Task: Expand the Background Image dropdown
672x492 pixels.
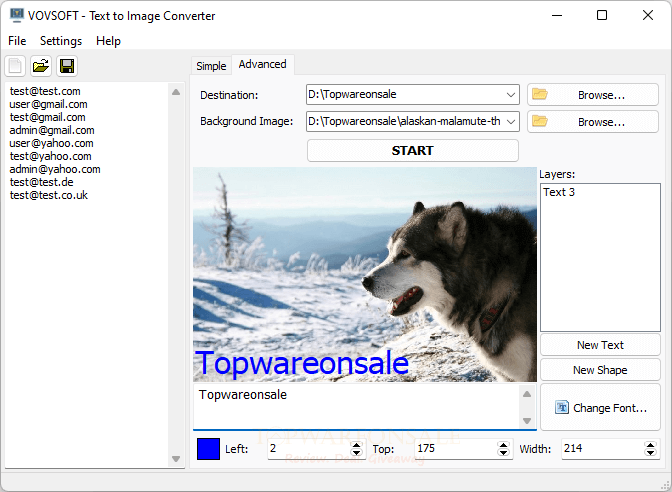Action: (x=510, y=122)
